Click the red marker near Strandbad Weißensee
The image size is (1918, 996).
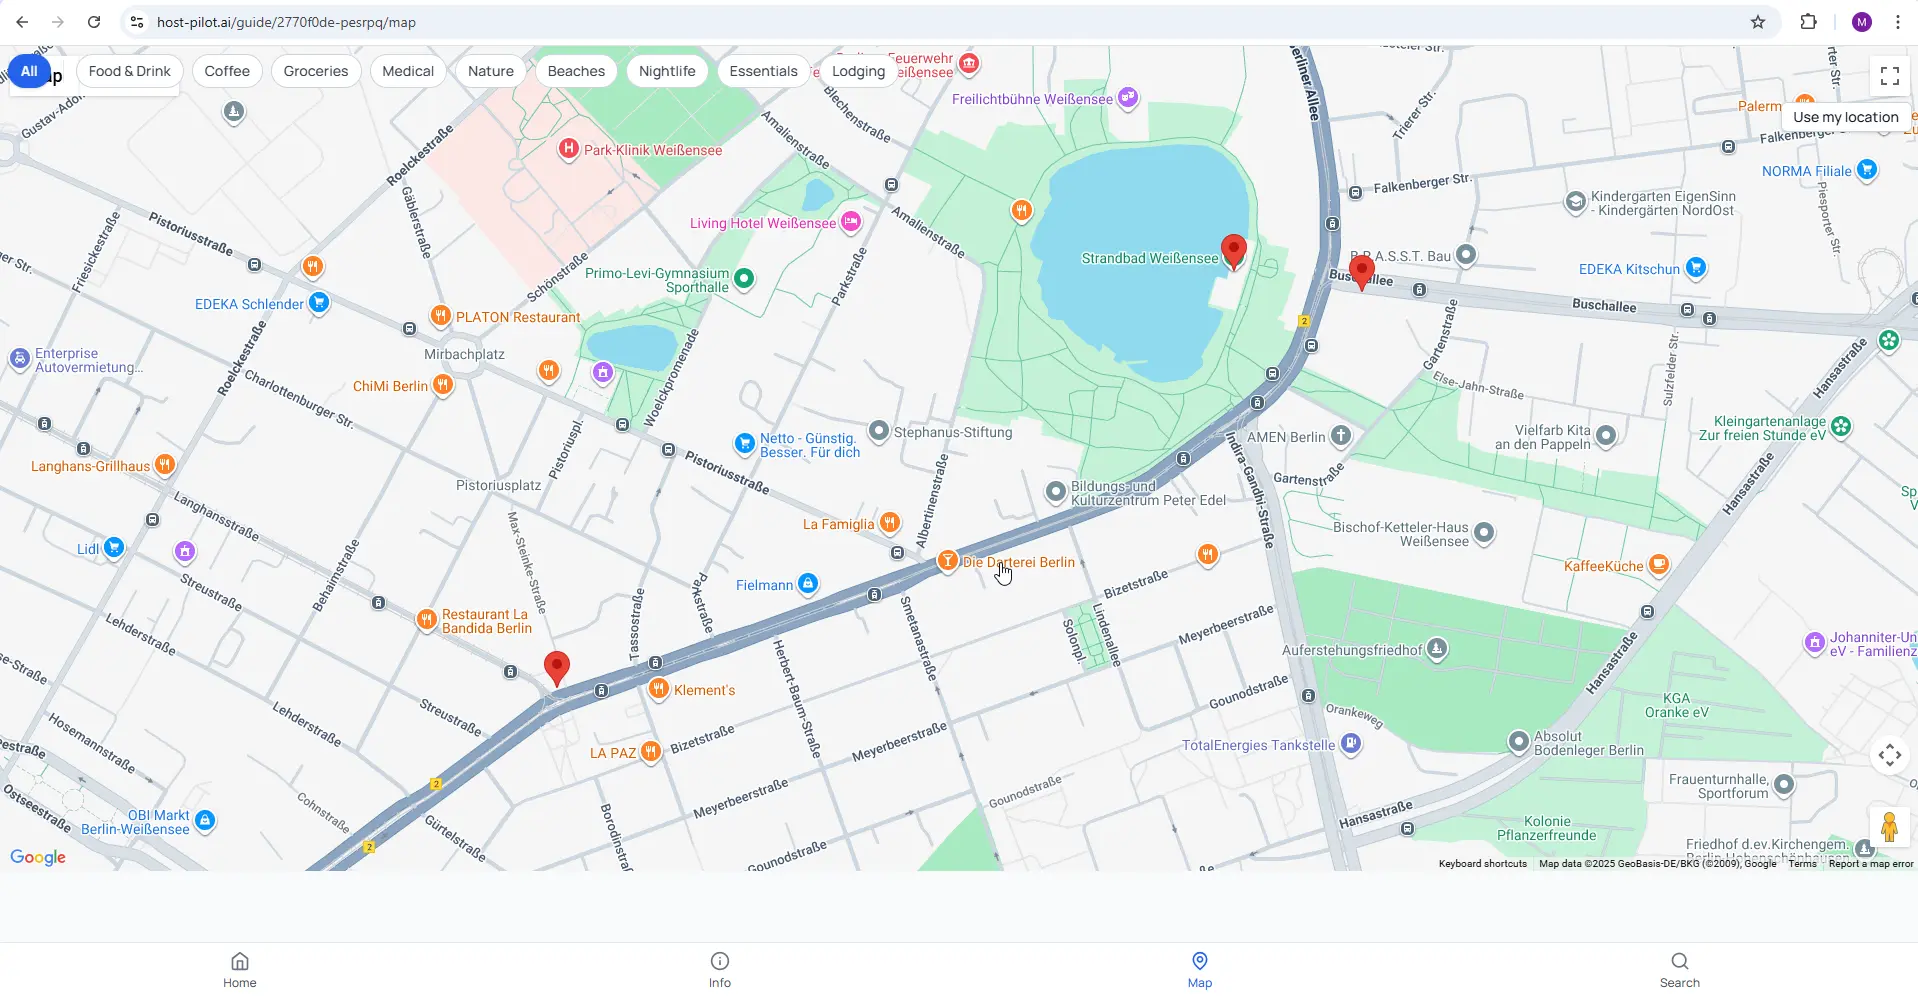click(1233, 252)
